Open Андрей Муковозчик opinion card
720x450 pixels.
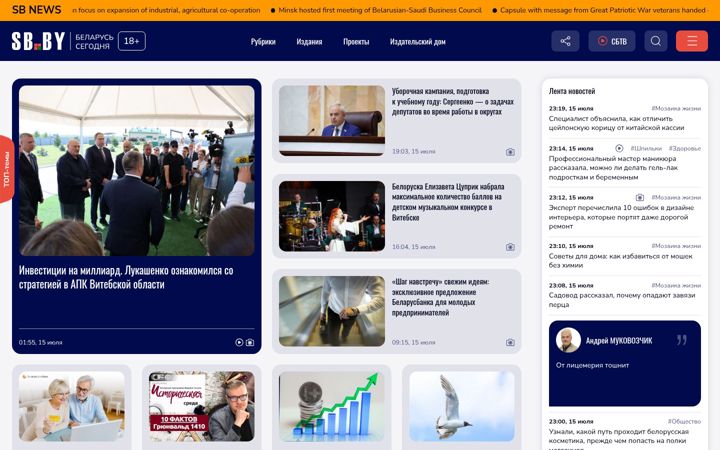624,363
